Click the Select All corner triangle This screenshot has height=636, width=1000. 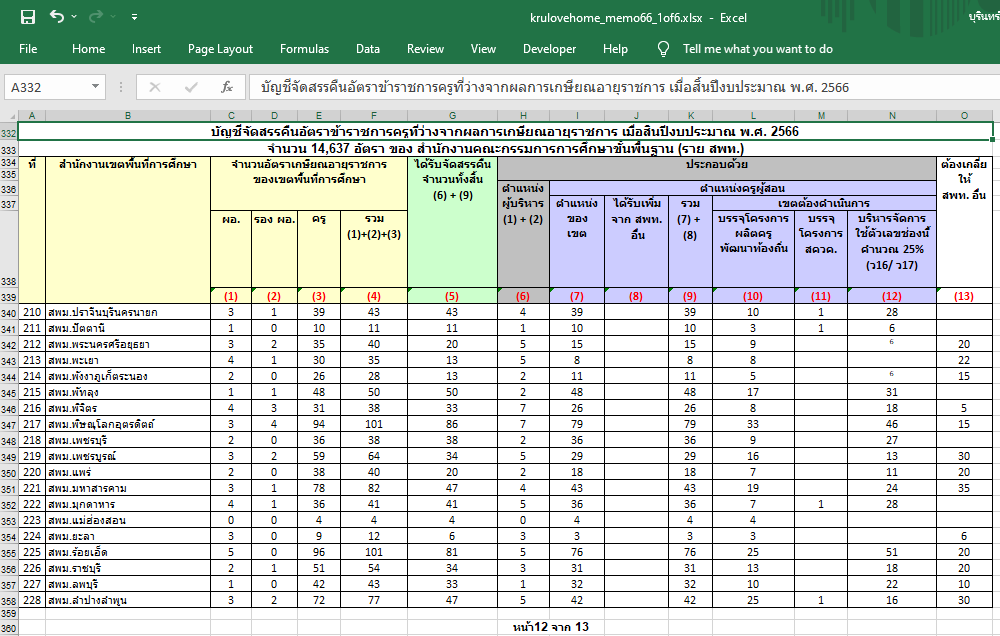(9, 116)
